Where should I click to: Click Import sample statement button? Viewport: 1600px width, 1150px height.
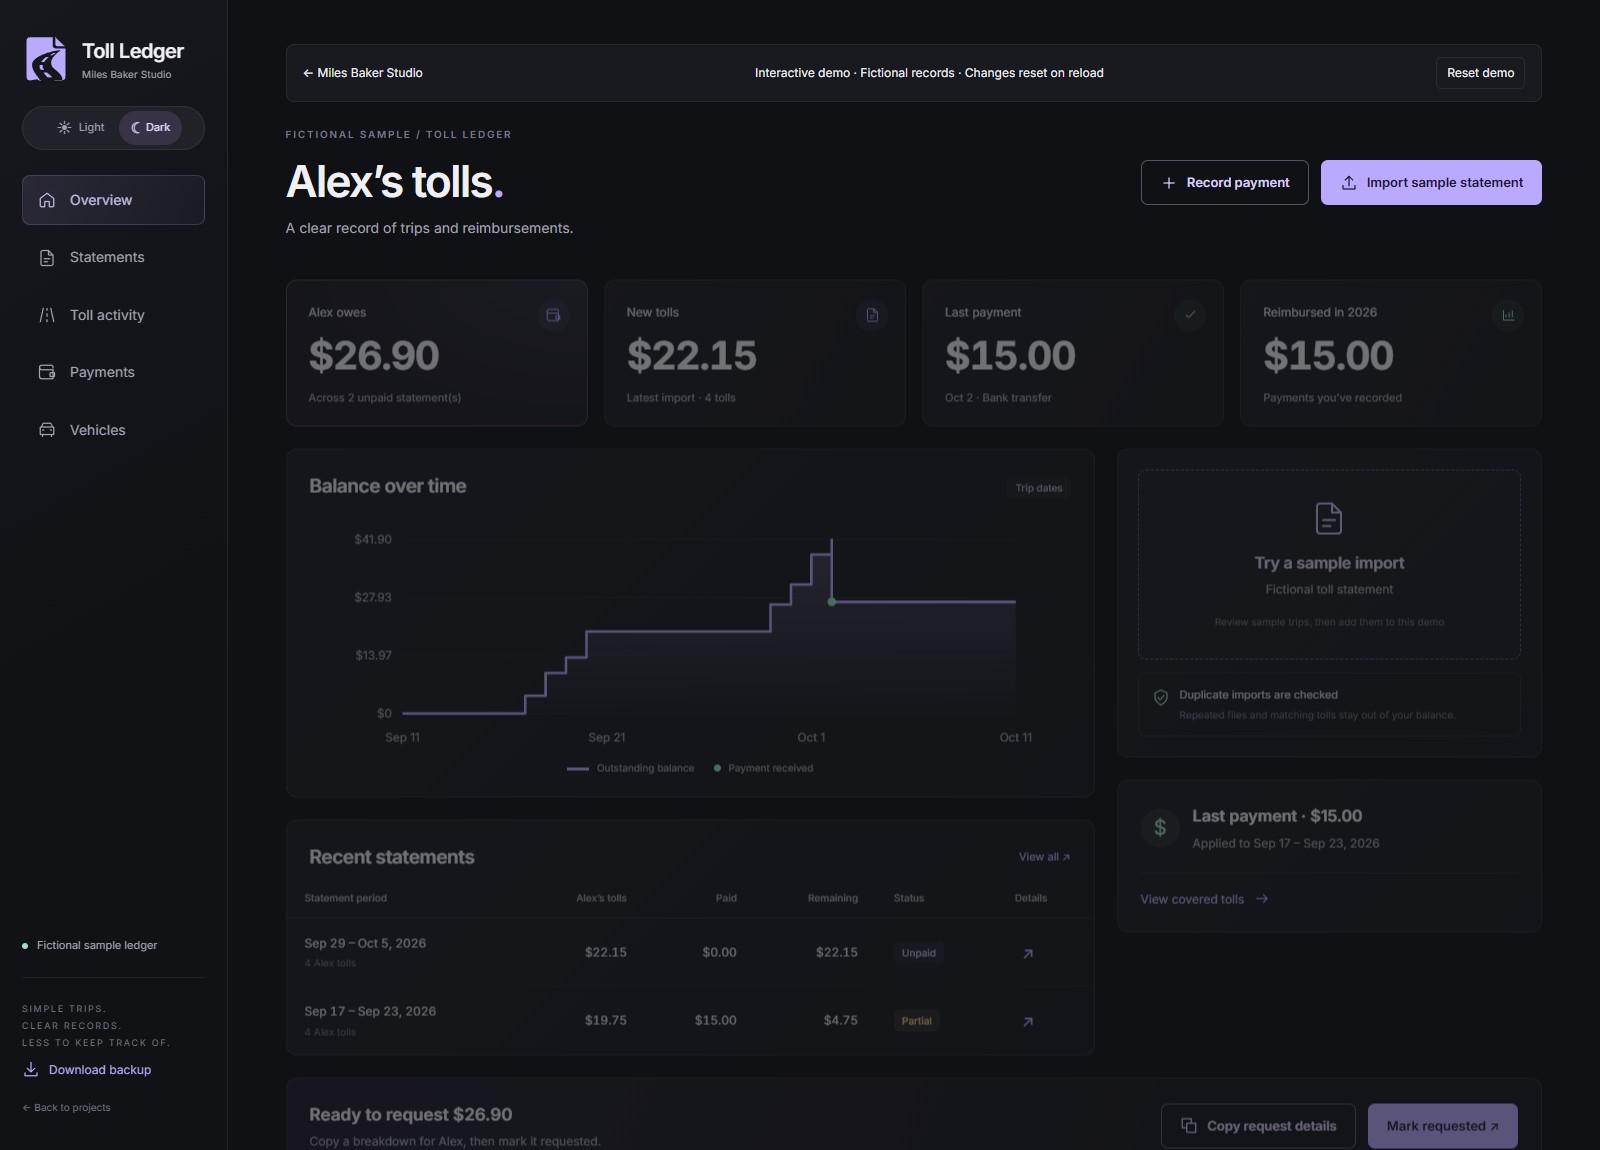point(1431,182)
